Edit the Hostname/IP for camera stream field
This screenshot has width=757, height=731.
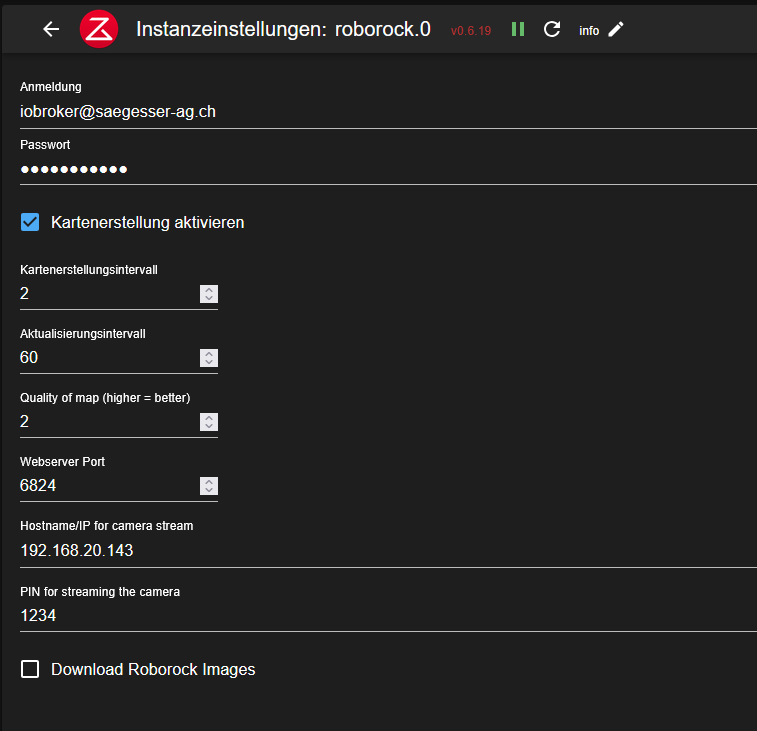pos(380,550)
